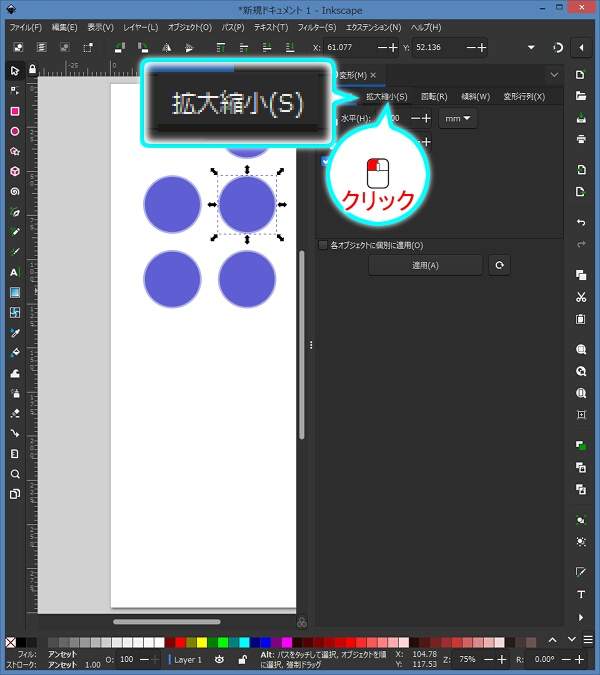Expand snap options arrow
This screenshot has width=600, height=675.
(581, 47)
